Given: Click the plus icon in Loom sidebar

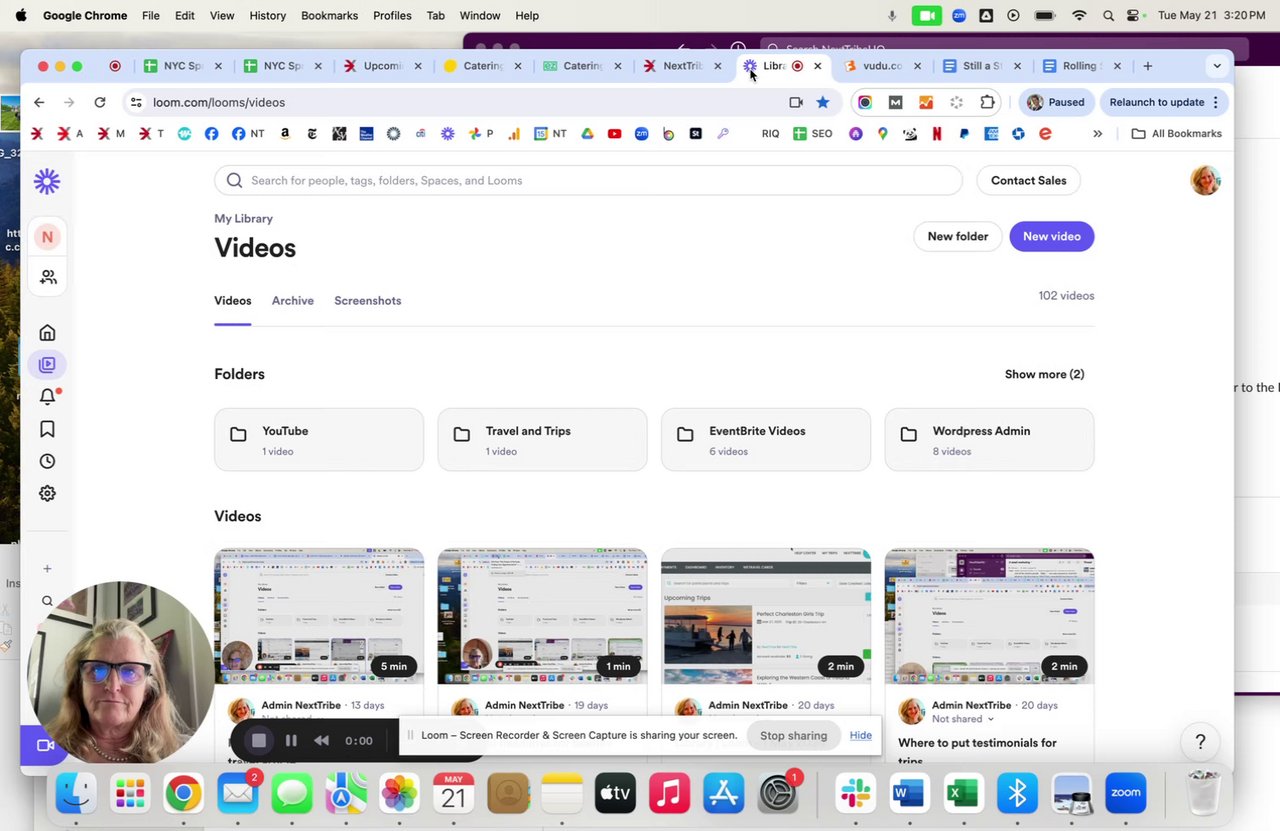Looking at the screenshot, I should (47, 569).
